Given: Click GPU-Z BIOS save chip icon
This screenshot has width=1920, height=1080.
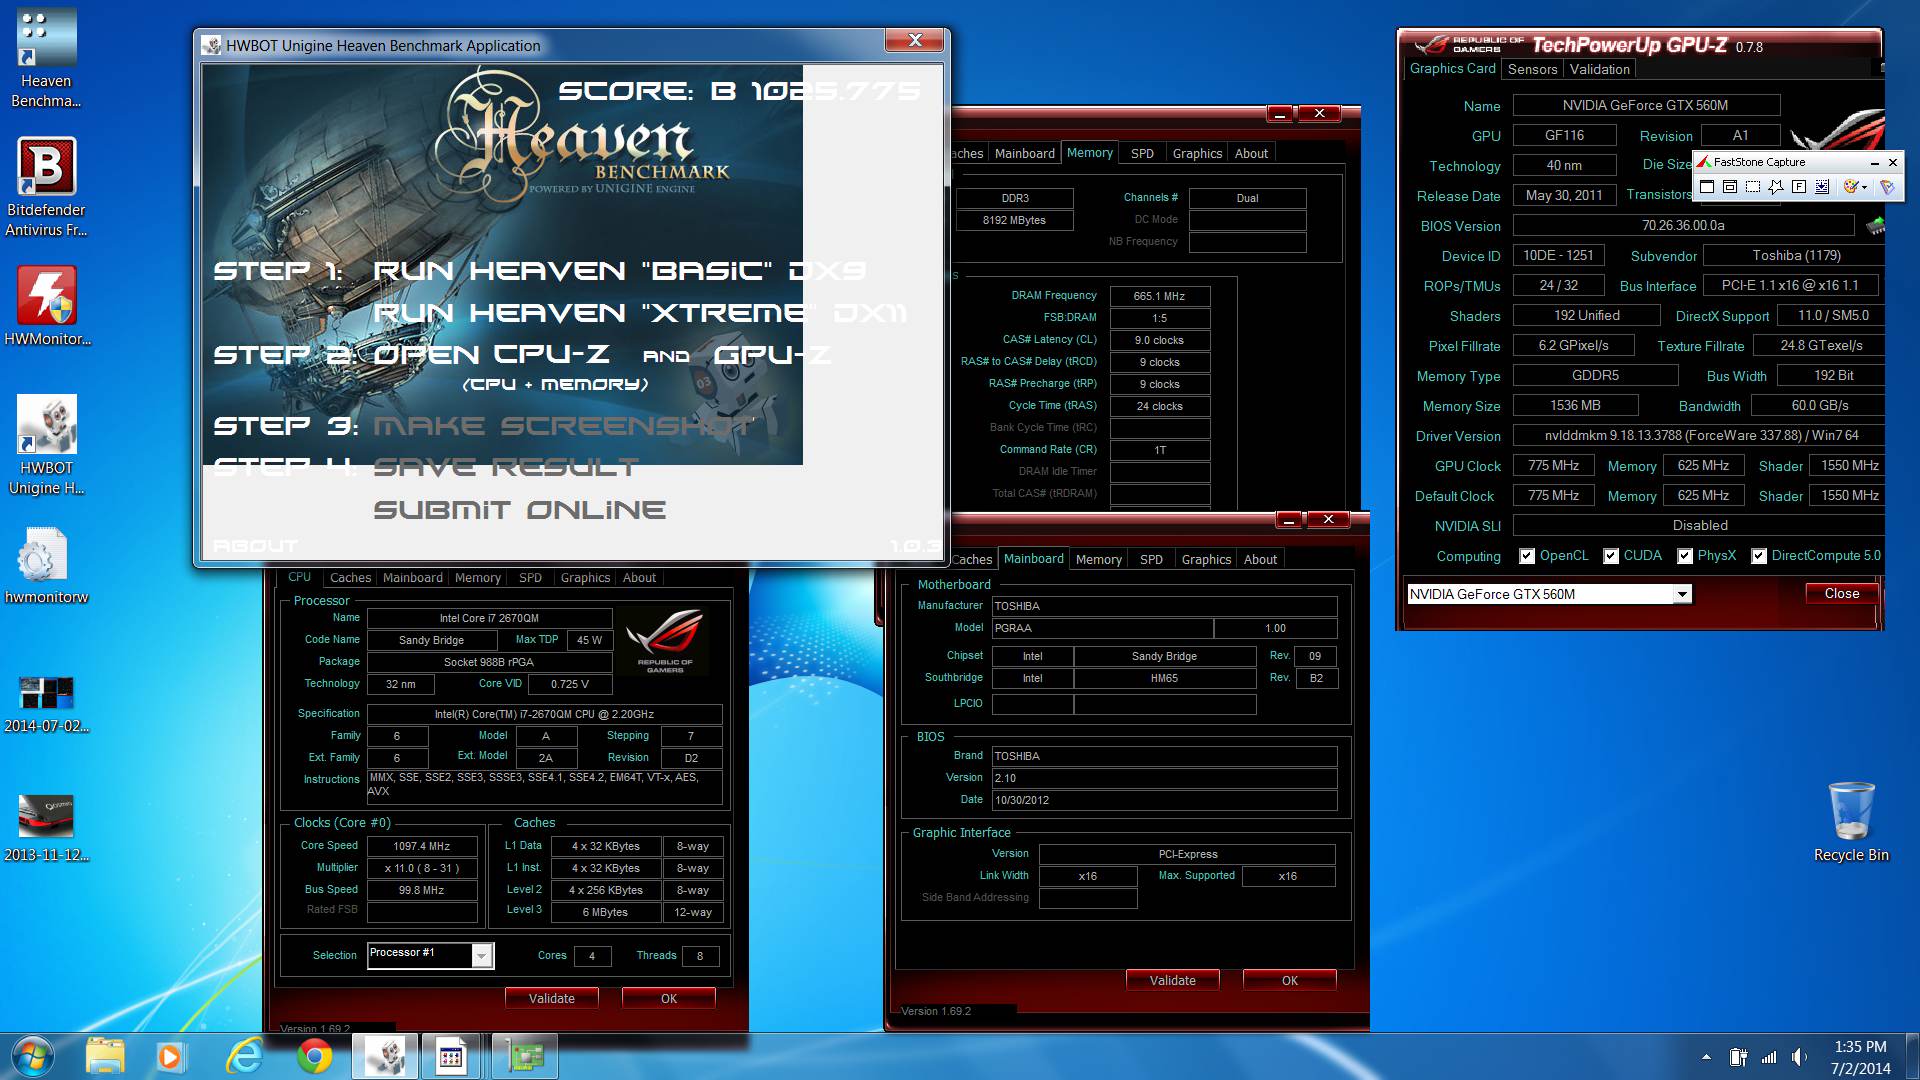Looking at the screenshot, I should [x=1875, y=226].
